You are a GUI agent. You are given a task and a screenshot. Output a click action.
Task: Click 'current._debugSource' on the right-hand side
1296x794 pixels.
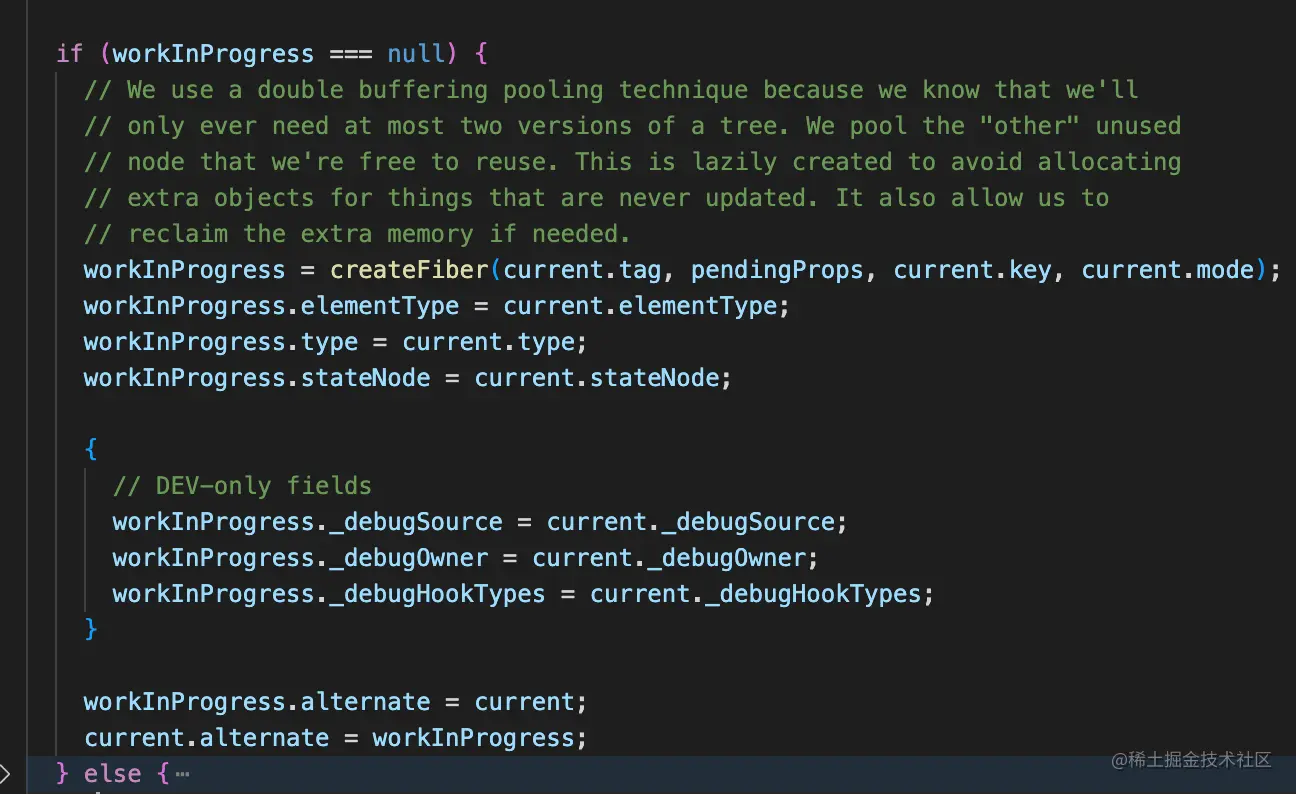tap(690, 522)
